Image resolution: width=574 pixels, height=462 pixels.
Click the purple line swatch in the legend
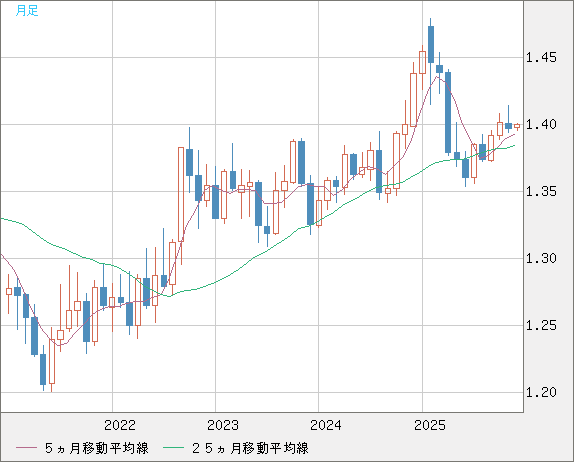[x=26, y=448]
